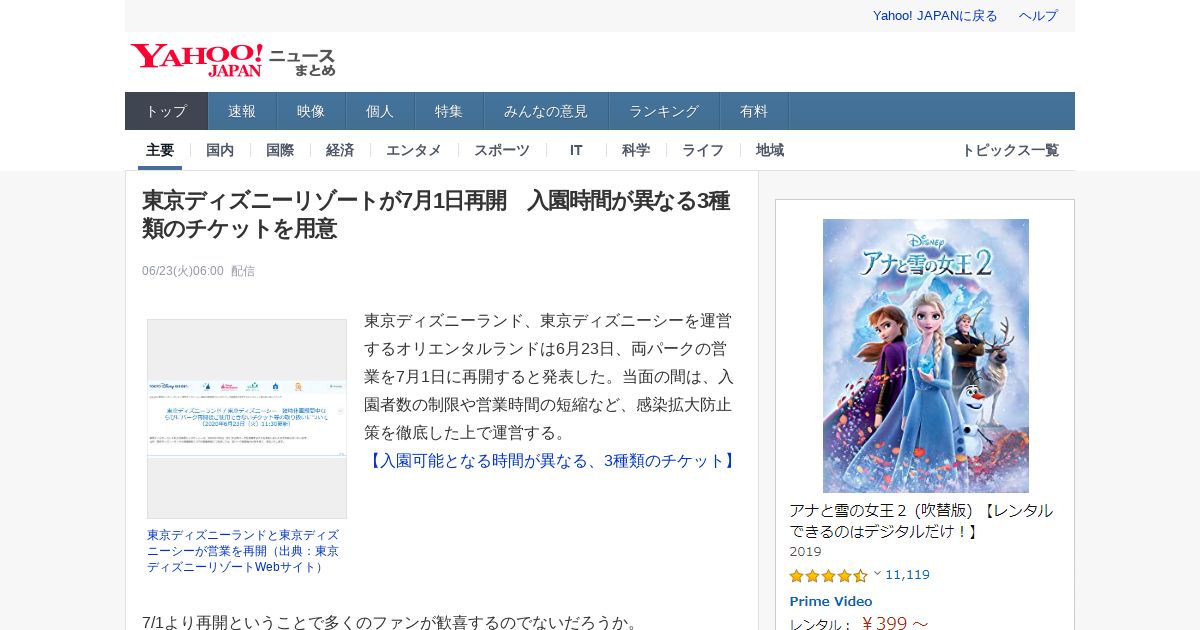Select the 経済 category

pos(340,150)
